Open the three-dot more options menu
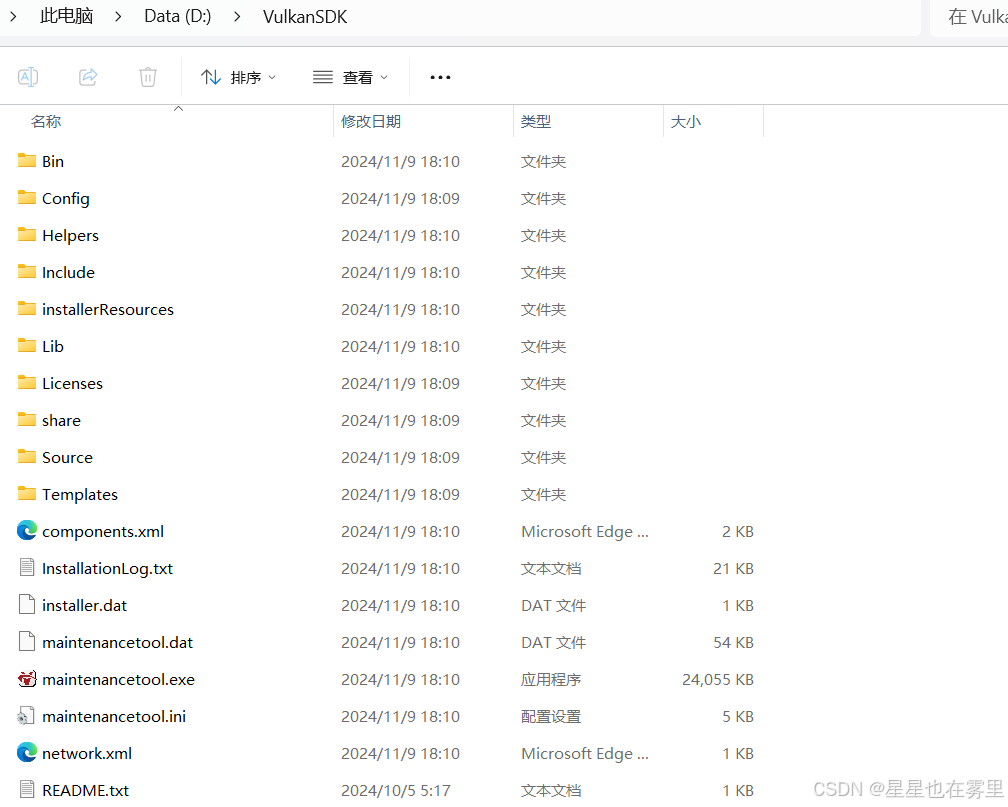This screenshot has height=807, width=1008. click(x=440, y=78)
